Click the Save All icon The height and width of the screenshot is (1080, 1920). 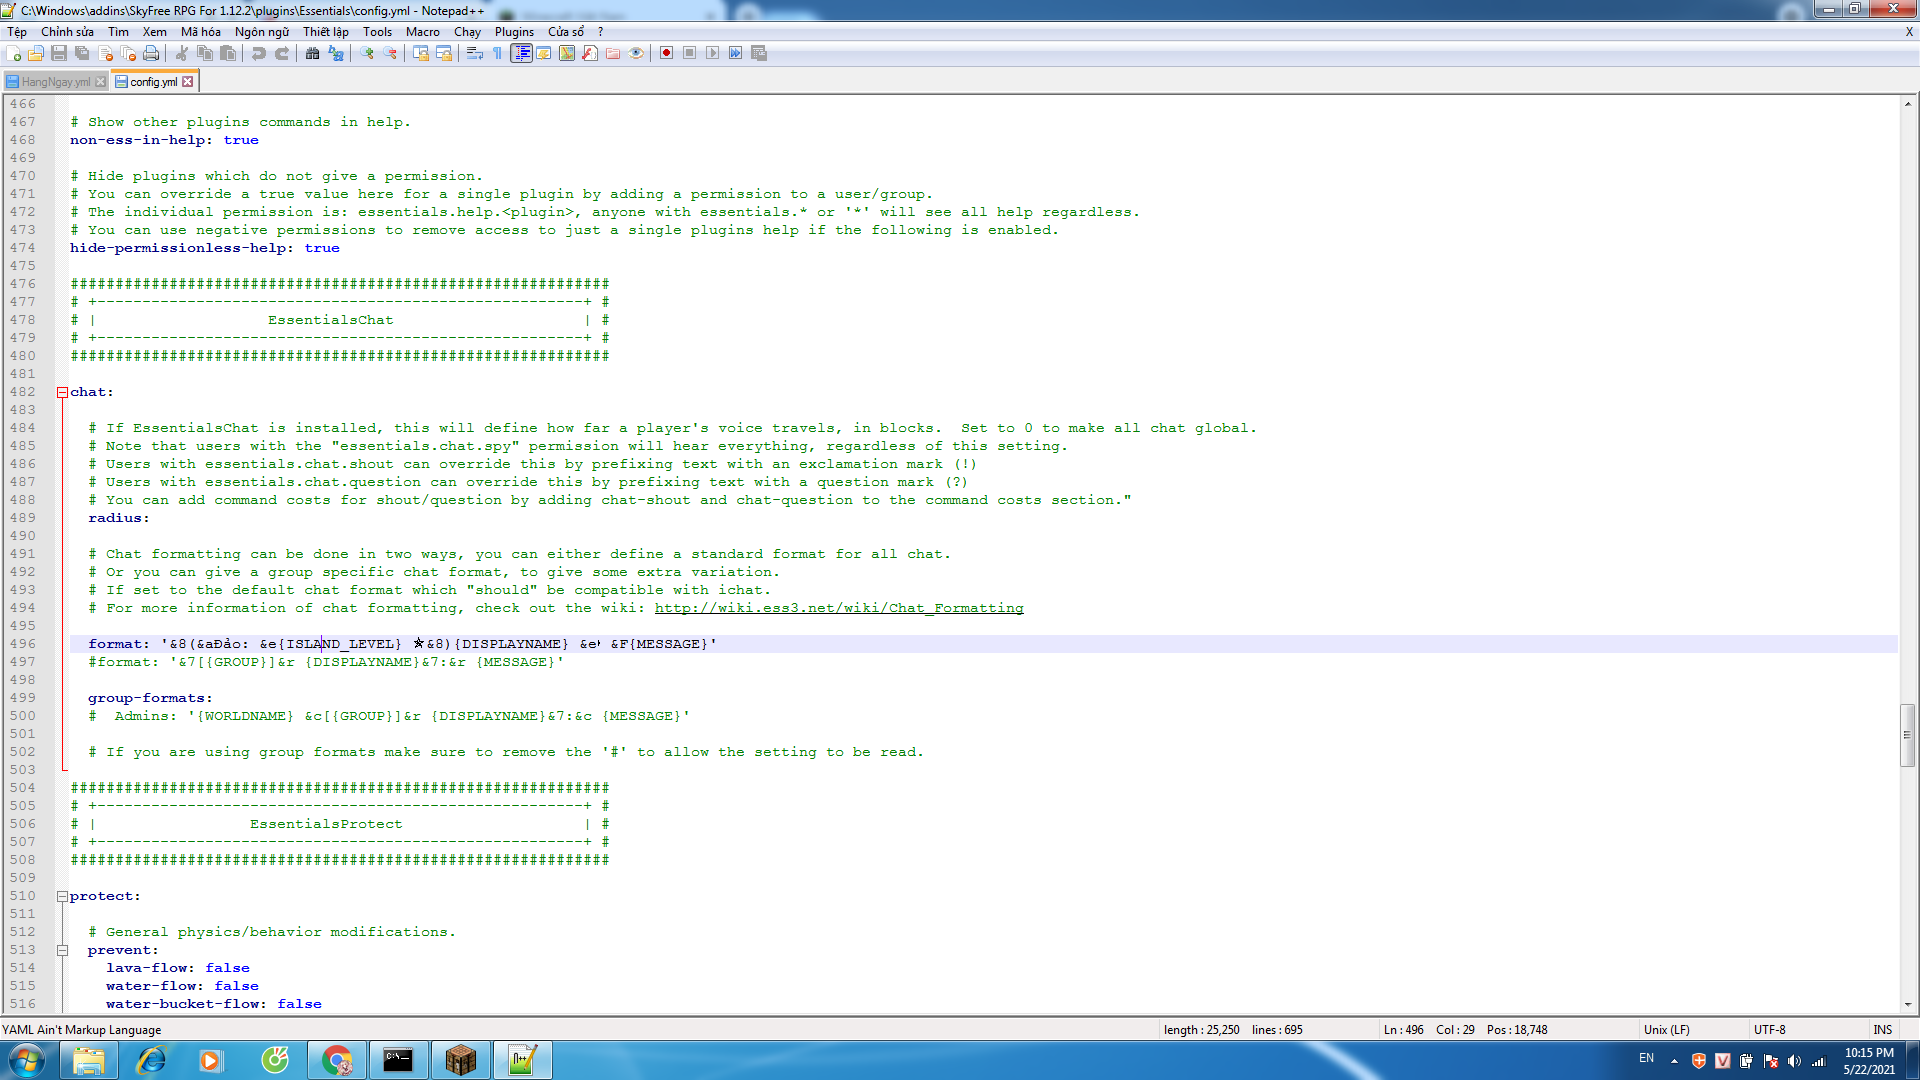pos(82,53)
